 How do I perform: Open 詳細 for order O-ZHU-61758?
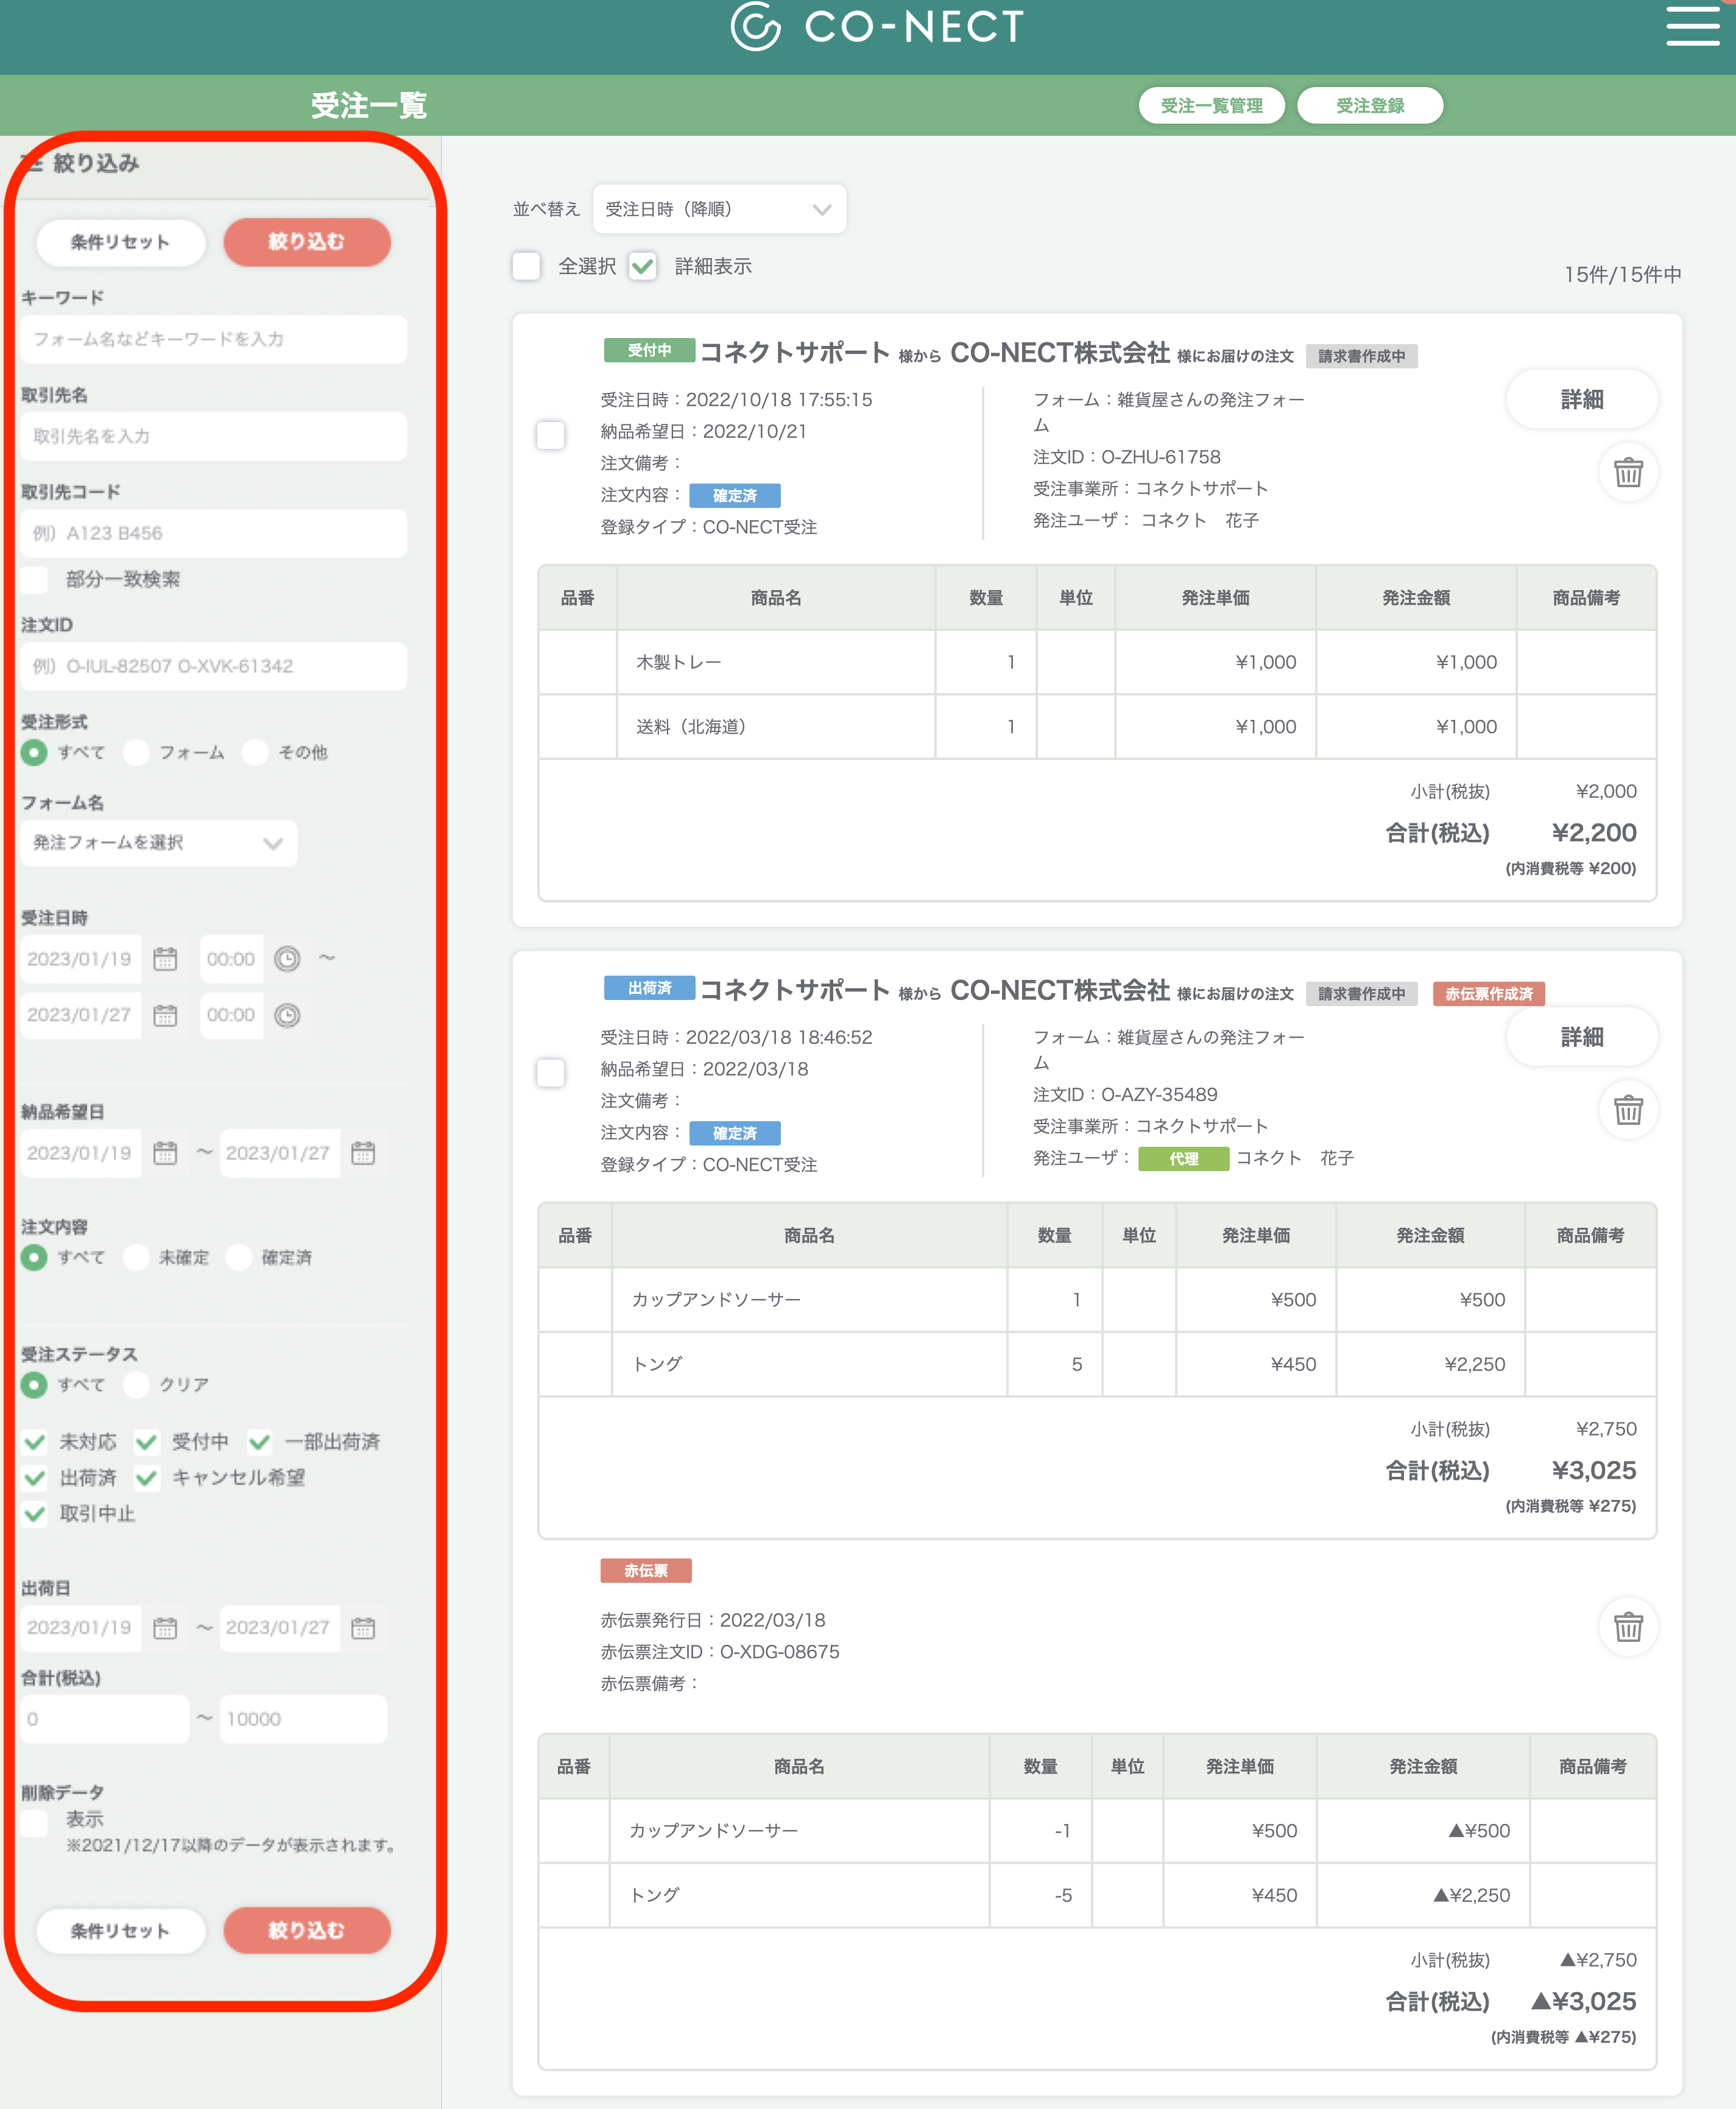click(x=1582, y=400)
